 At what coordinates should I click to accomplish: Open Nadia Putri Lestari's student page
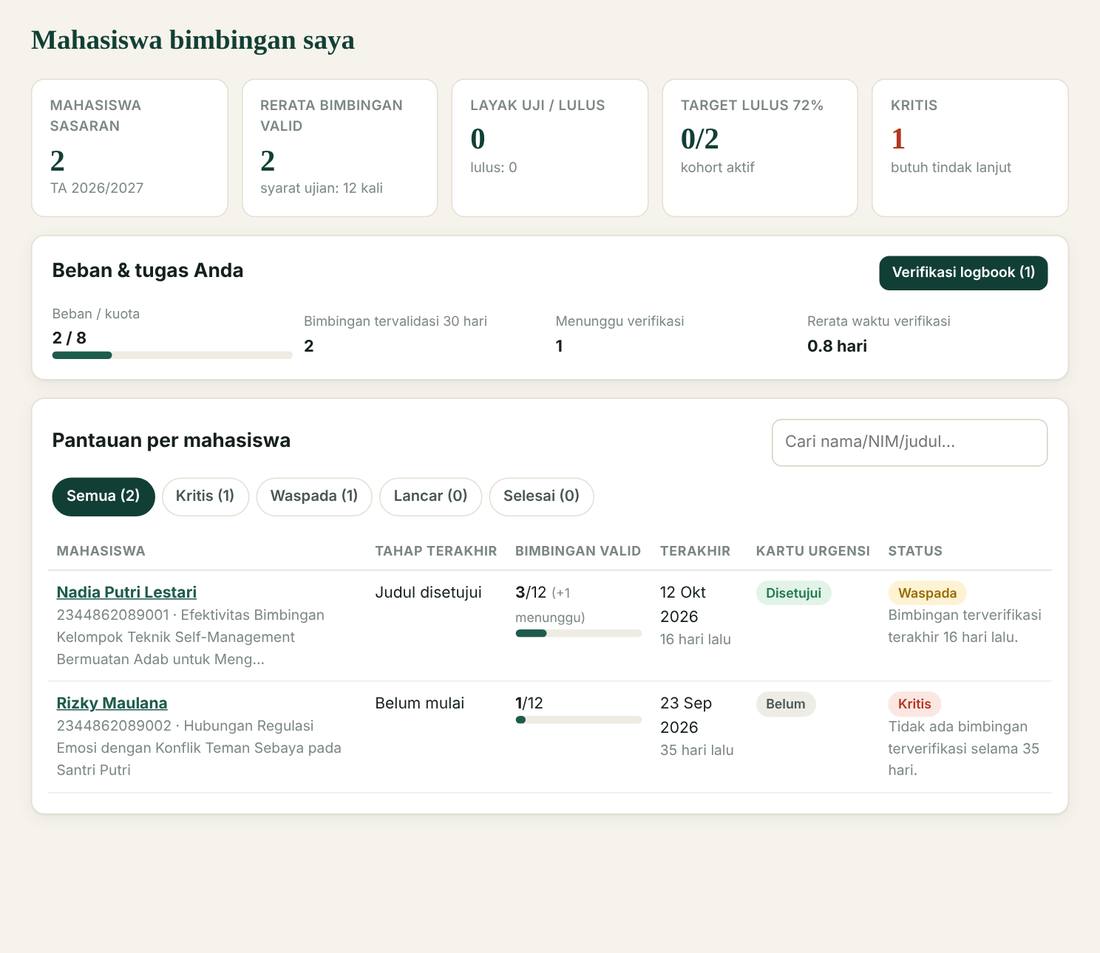126,592
